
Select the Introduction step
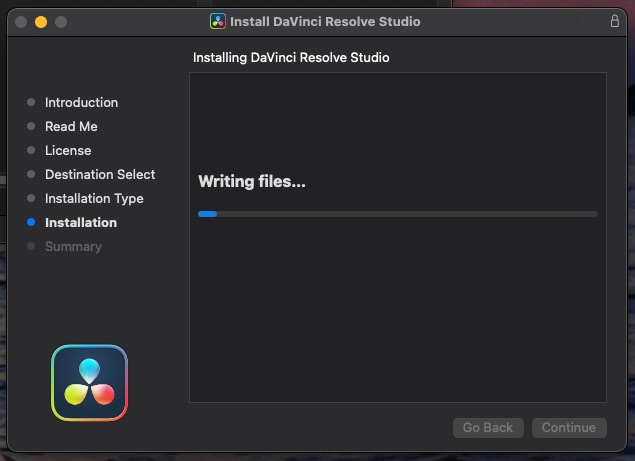(x=81, y=102)
